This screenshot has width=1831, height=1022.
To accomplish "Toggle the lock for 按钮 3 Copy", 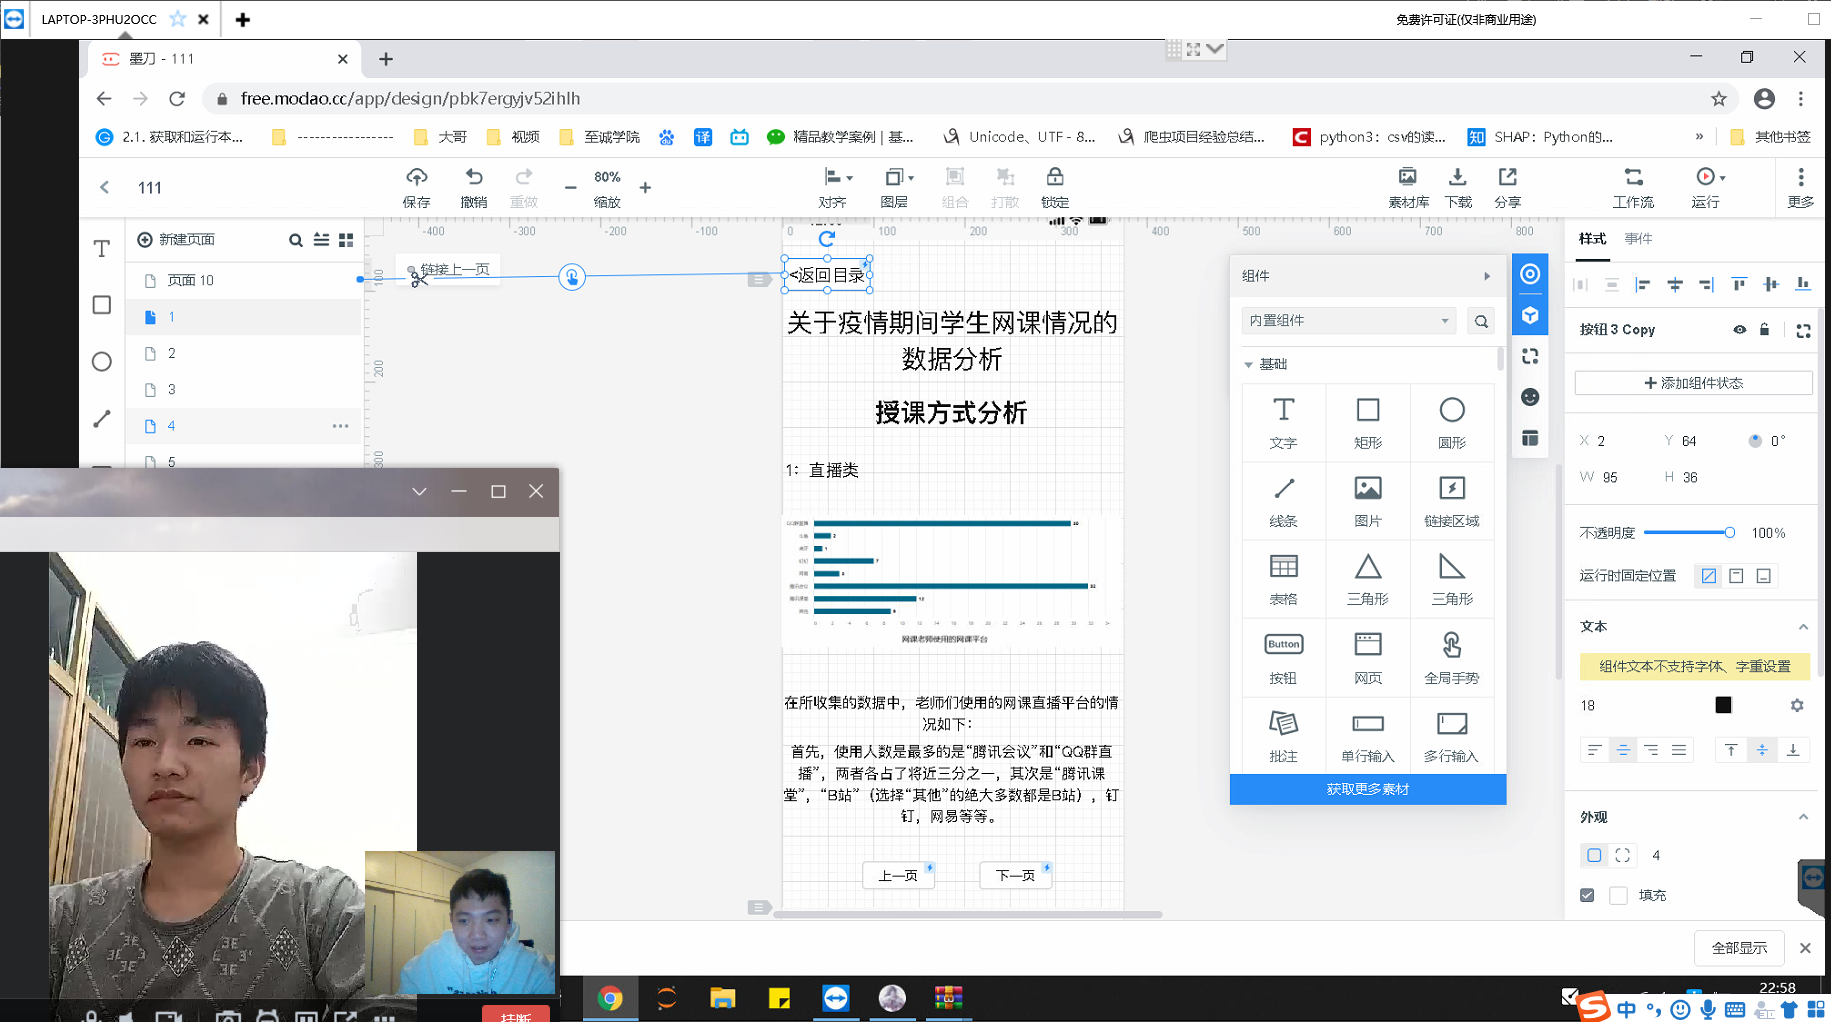I will pos(1765,329).
